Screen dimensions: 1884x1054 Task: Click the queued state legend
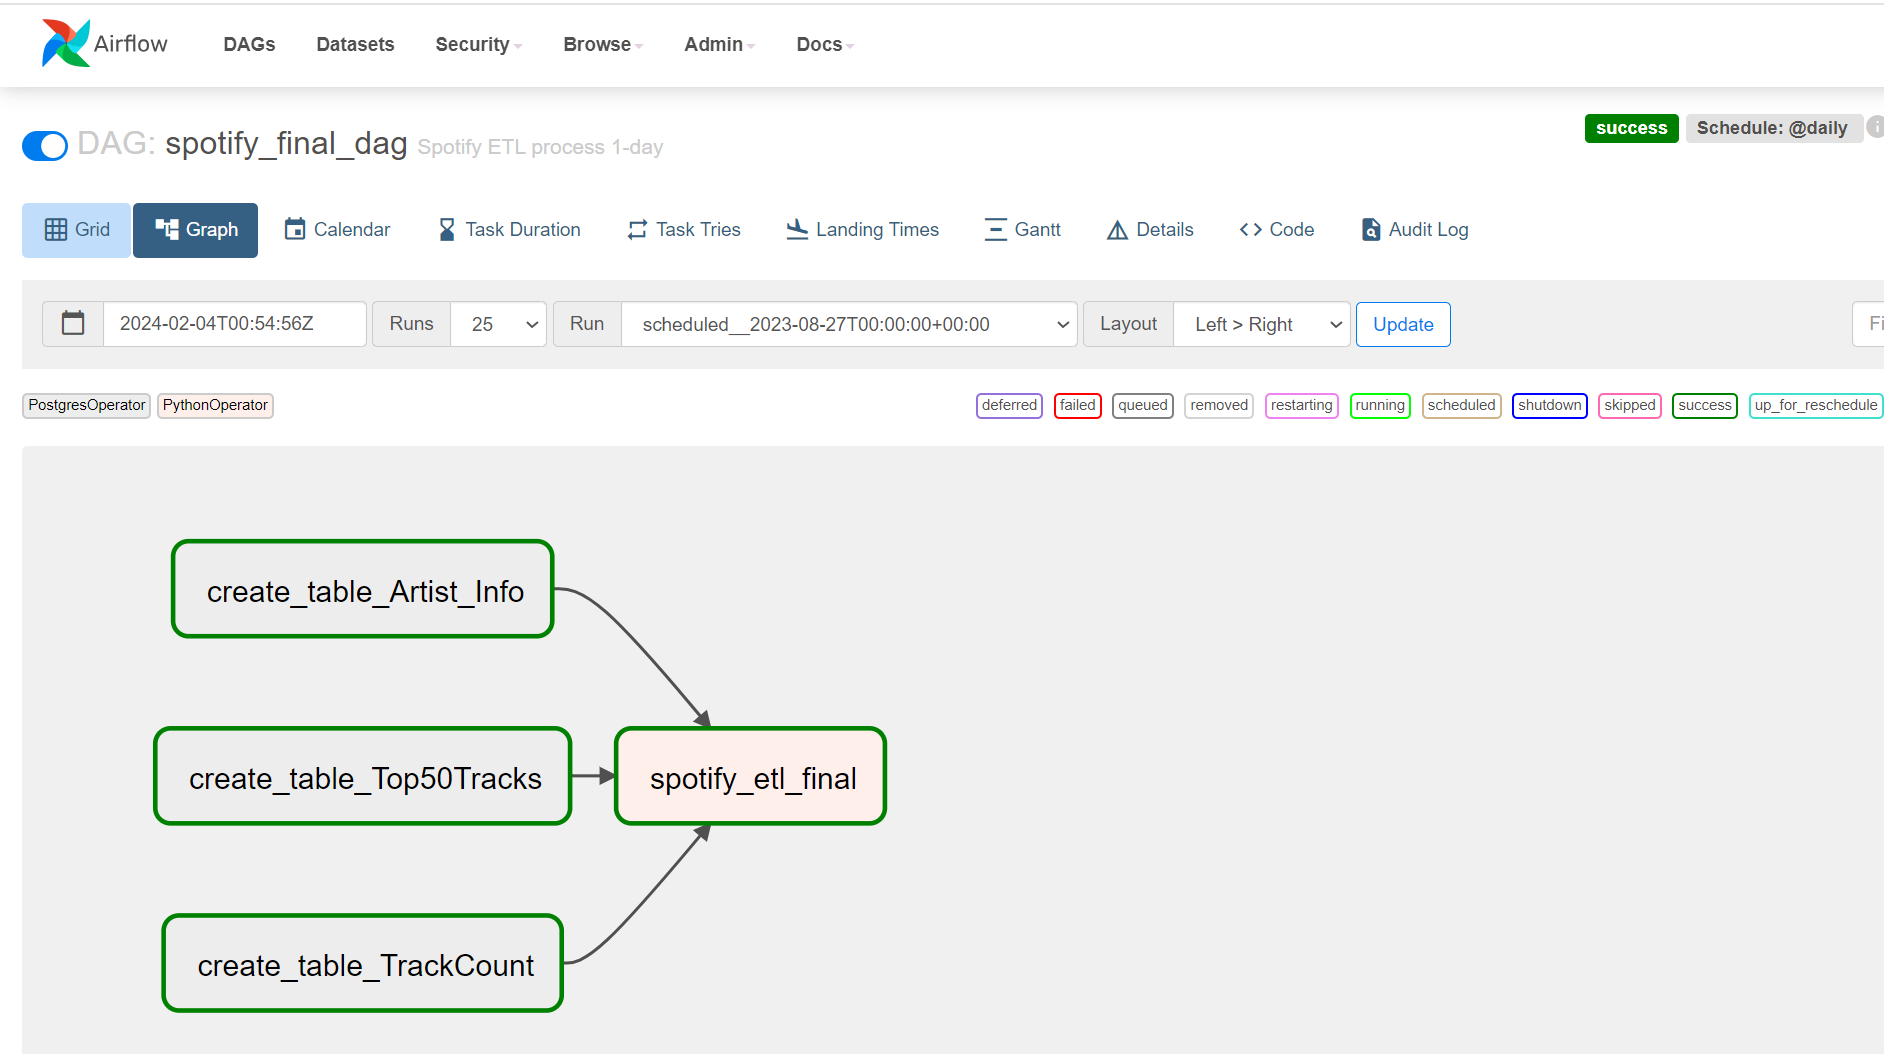(1143, 405)
